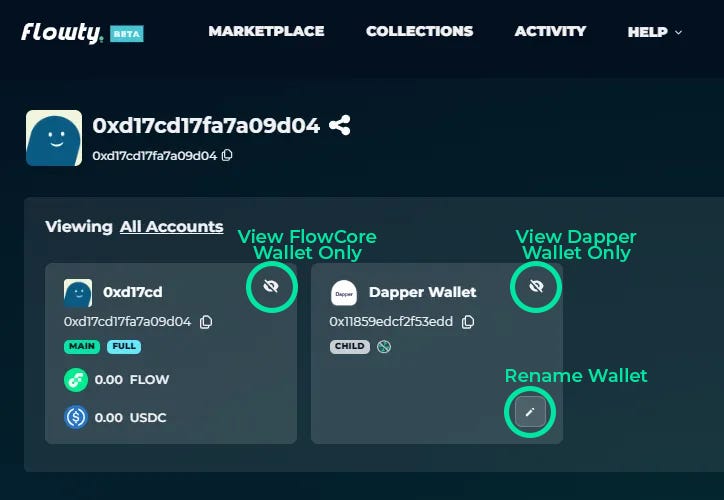The image size is (724, 500).
Task: Copy the 0x11859edcf2f53edd Dapper address
Action: (468, 322)
